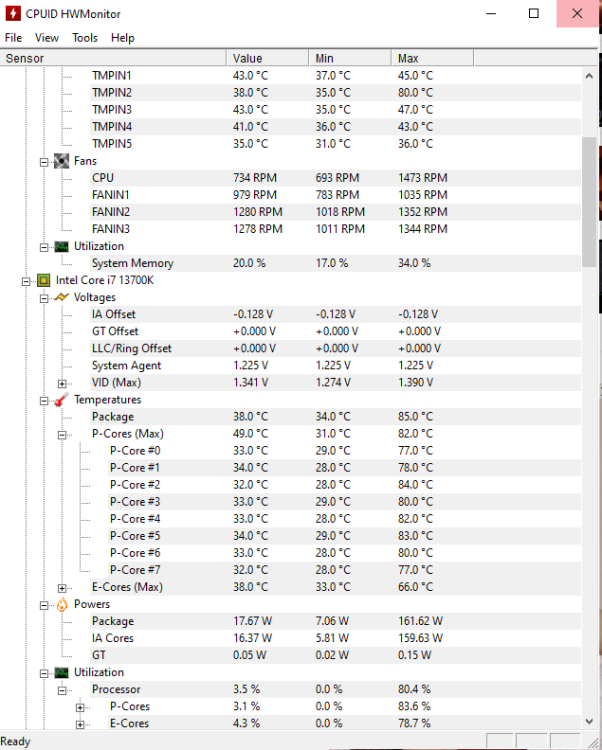This screenshot has height=750, width=602.
Task: Click the 1473 RPM max value
Action: 423,178
